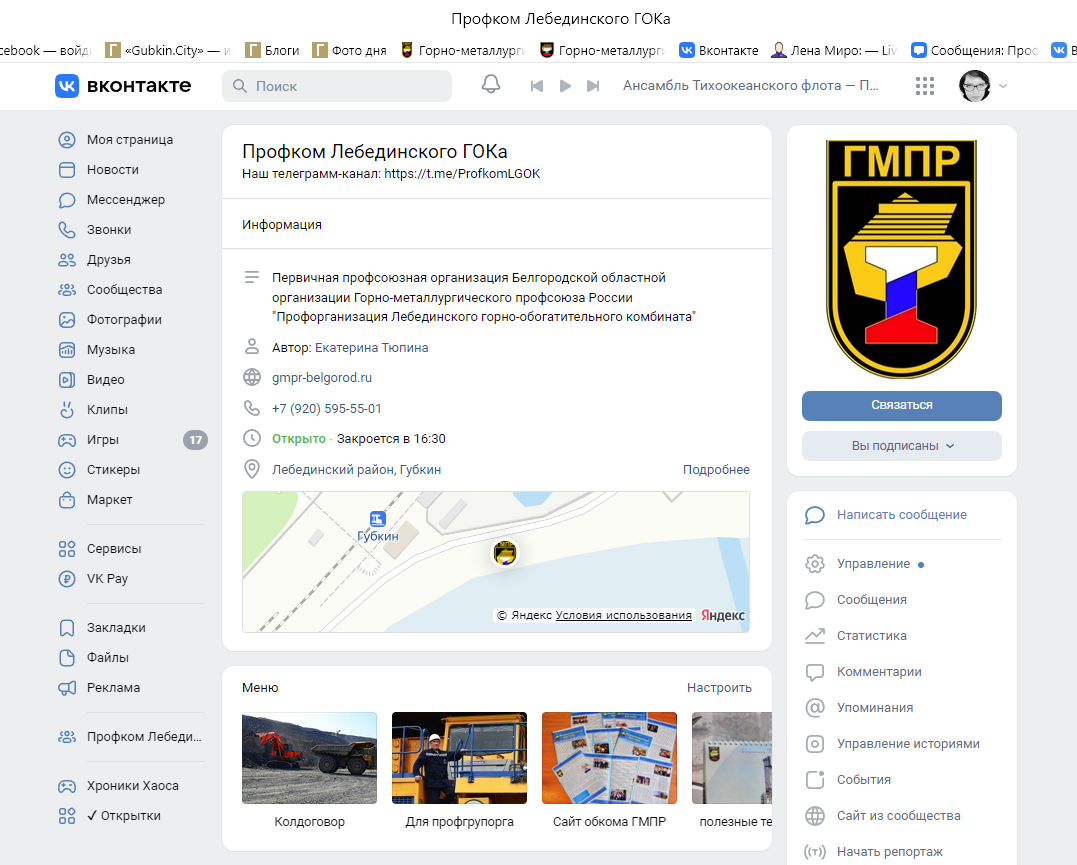This screenshot has height=865, width=1077.
Task: Click the Музыка music icon
Action: [x=67, y=350]
